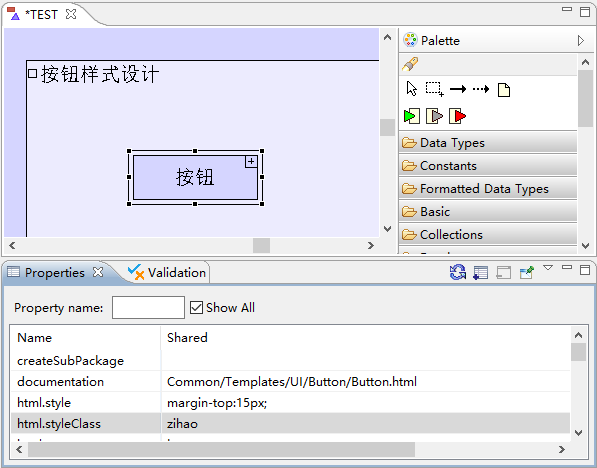Close the Properties tab
Screen dimensions: 597x468
point(98,272)
